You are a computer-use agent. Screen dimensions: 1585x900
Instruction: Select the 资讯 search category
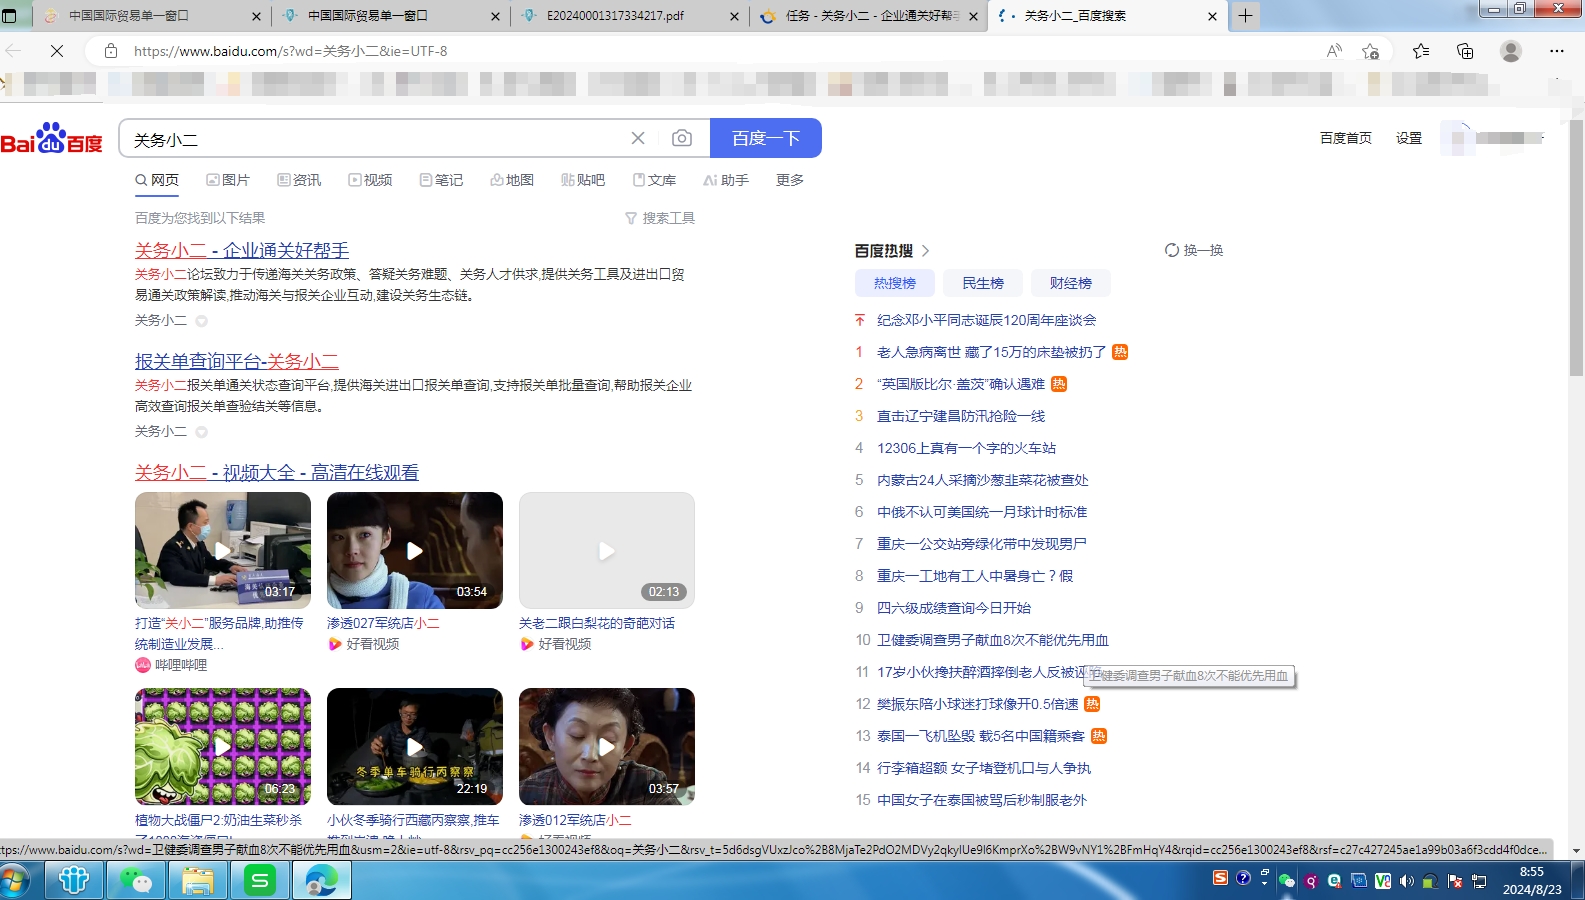299,180
